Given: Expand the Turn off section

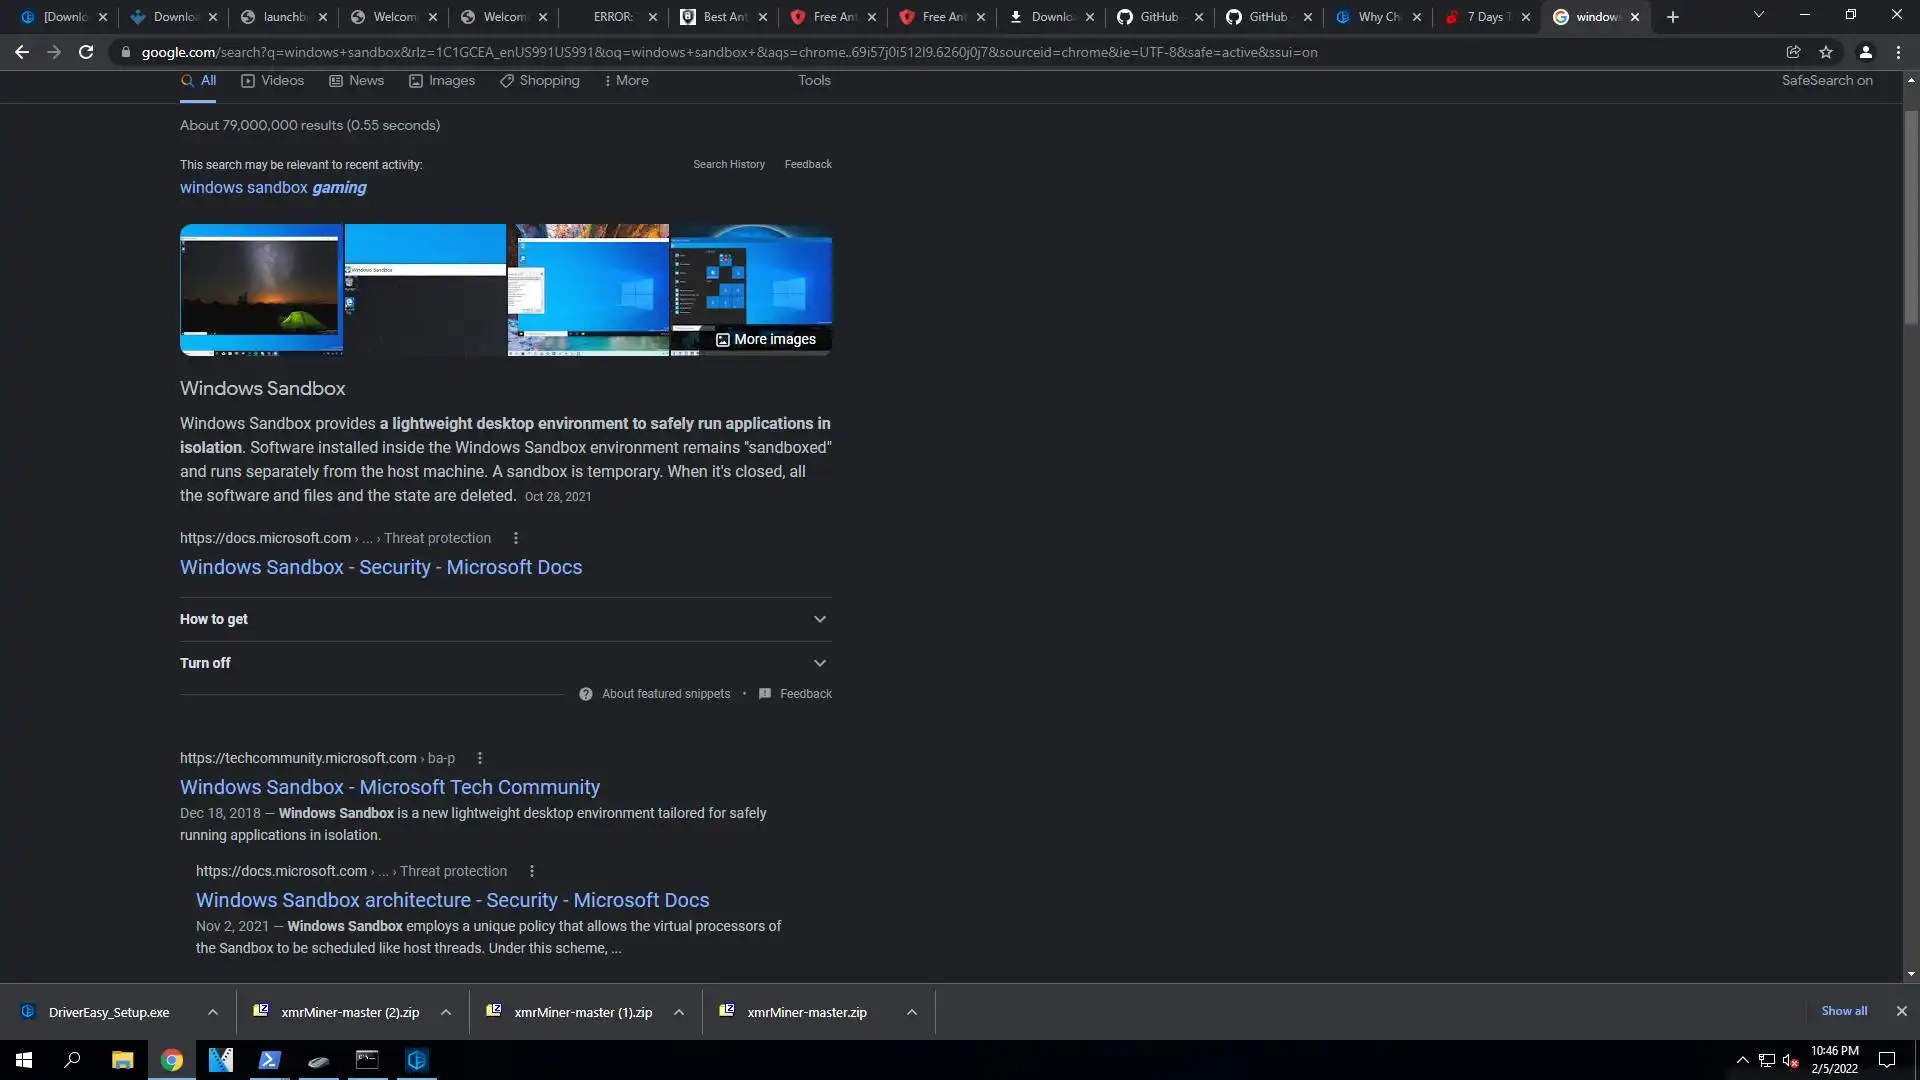Looking at the screenshot, I should click(x=819, y=663).
